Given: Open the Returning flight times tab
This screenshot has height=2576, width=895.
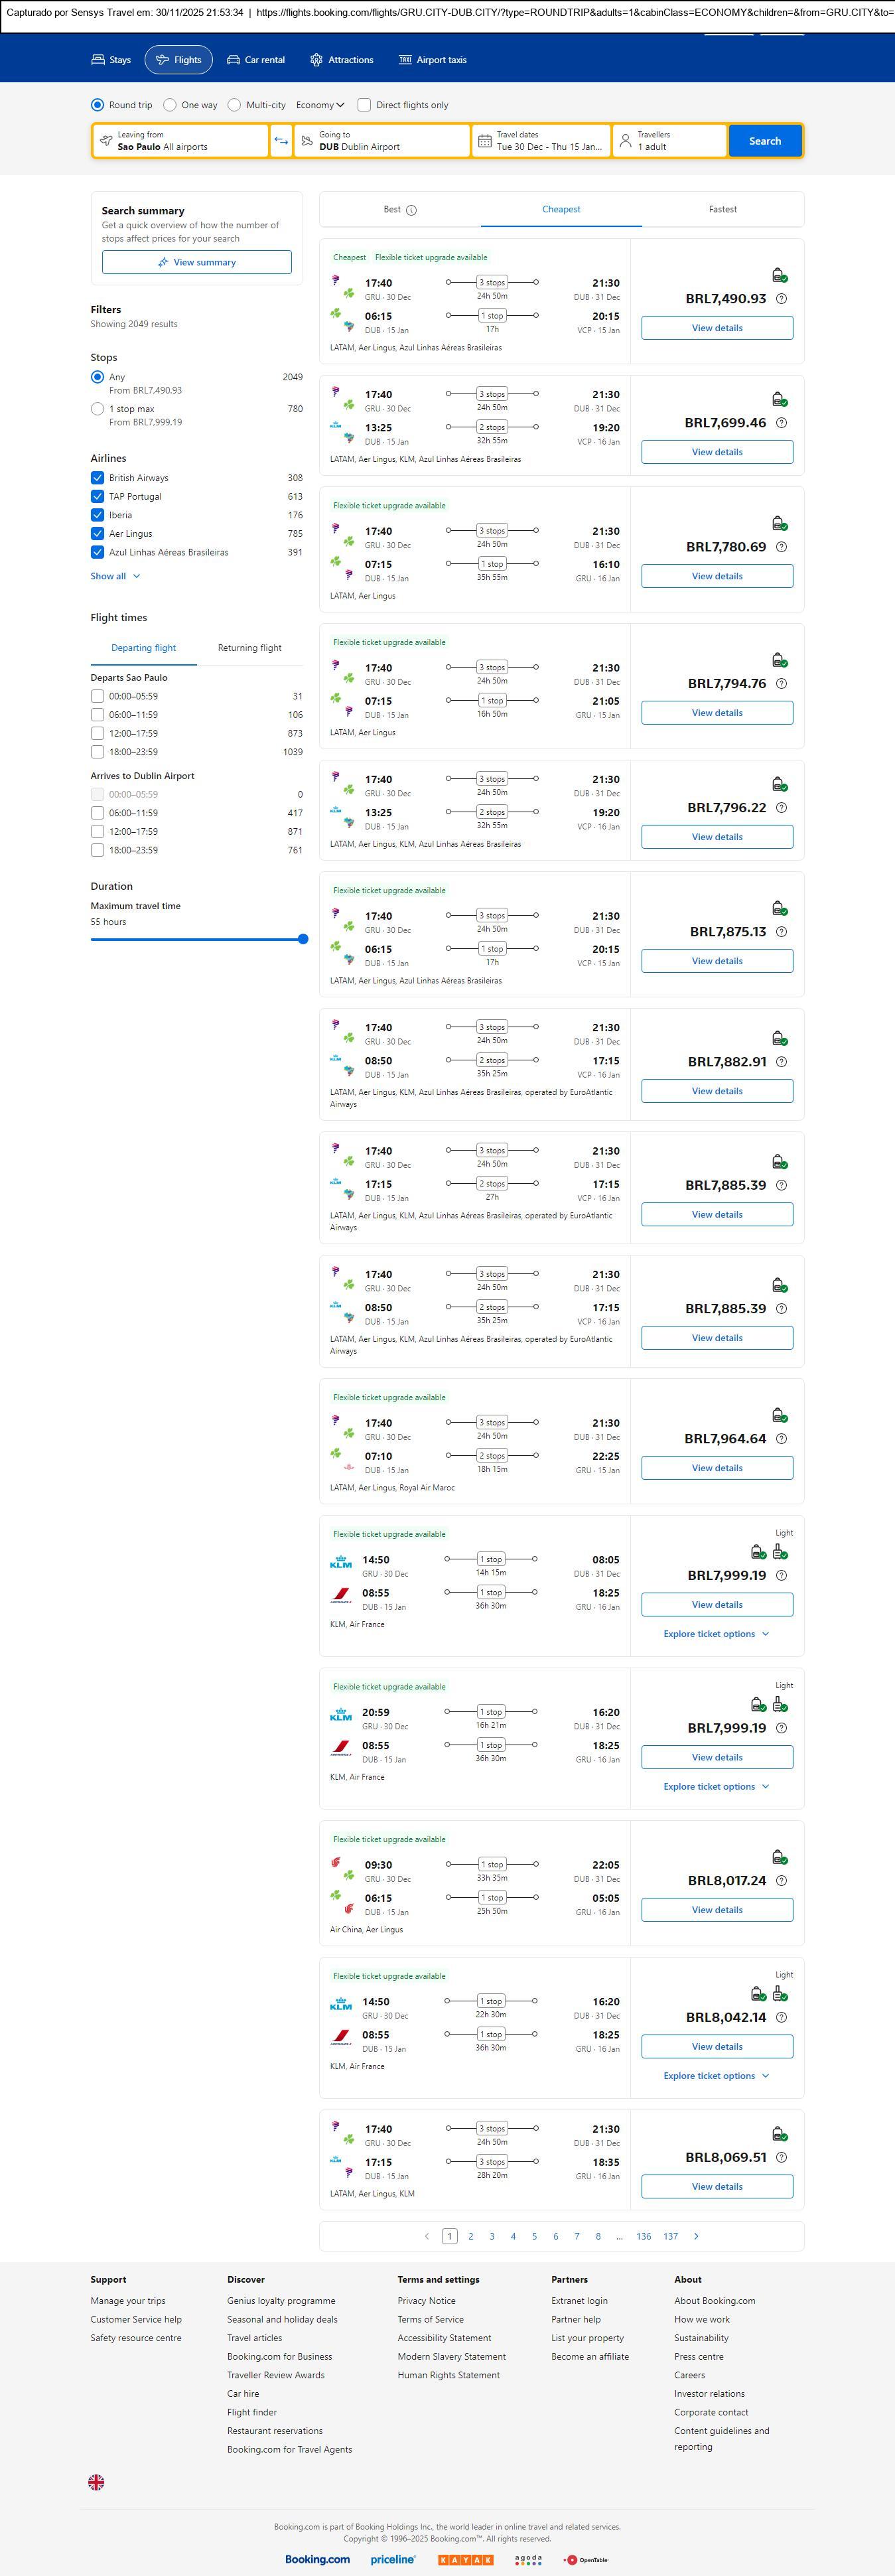Looking at the screenshot, I should pos(249,648).
